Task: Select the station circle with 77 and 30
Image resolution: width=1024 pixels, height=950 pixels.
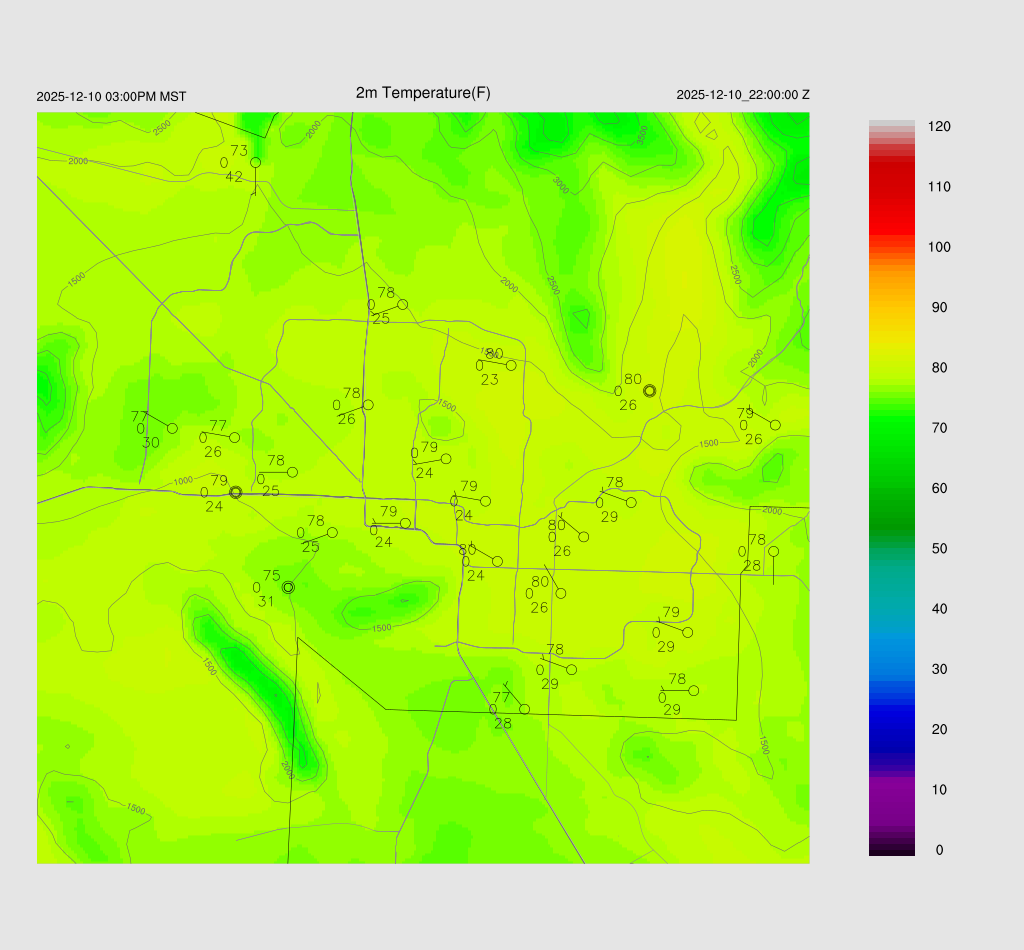Action: tap(172, 428)
